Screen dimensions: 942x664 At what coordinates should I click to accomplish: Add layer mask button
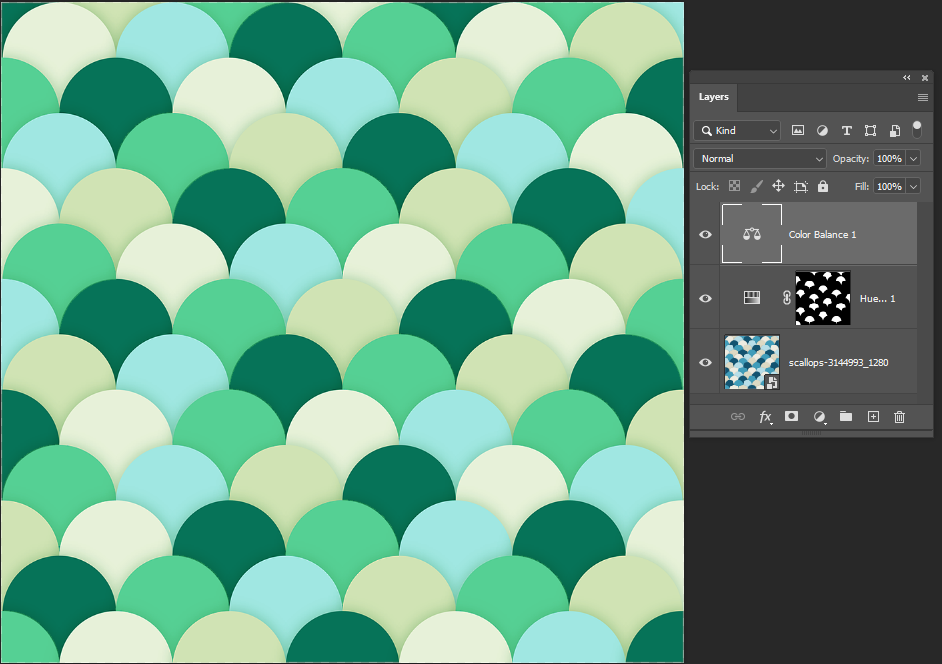792,416
